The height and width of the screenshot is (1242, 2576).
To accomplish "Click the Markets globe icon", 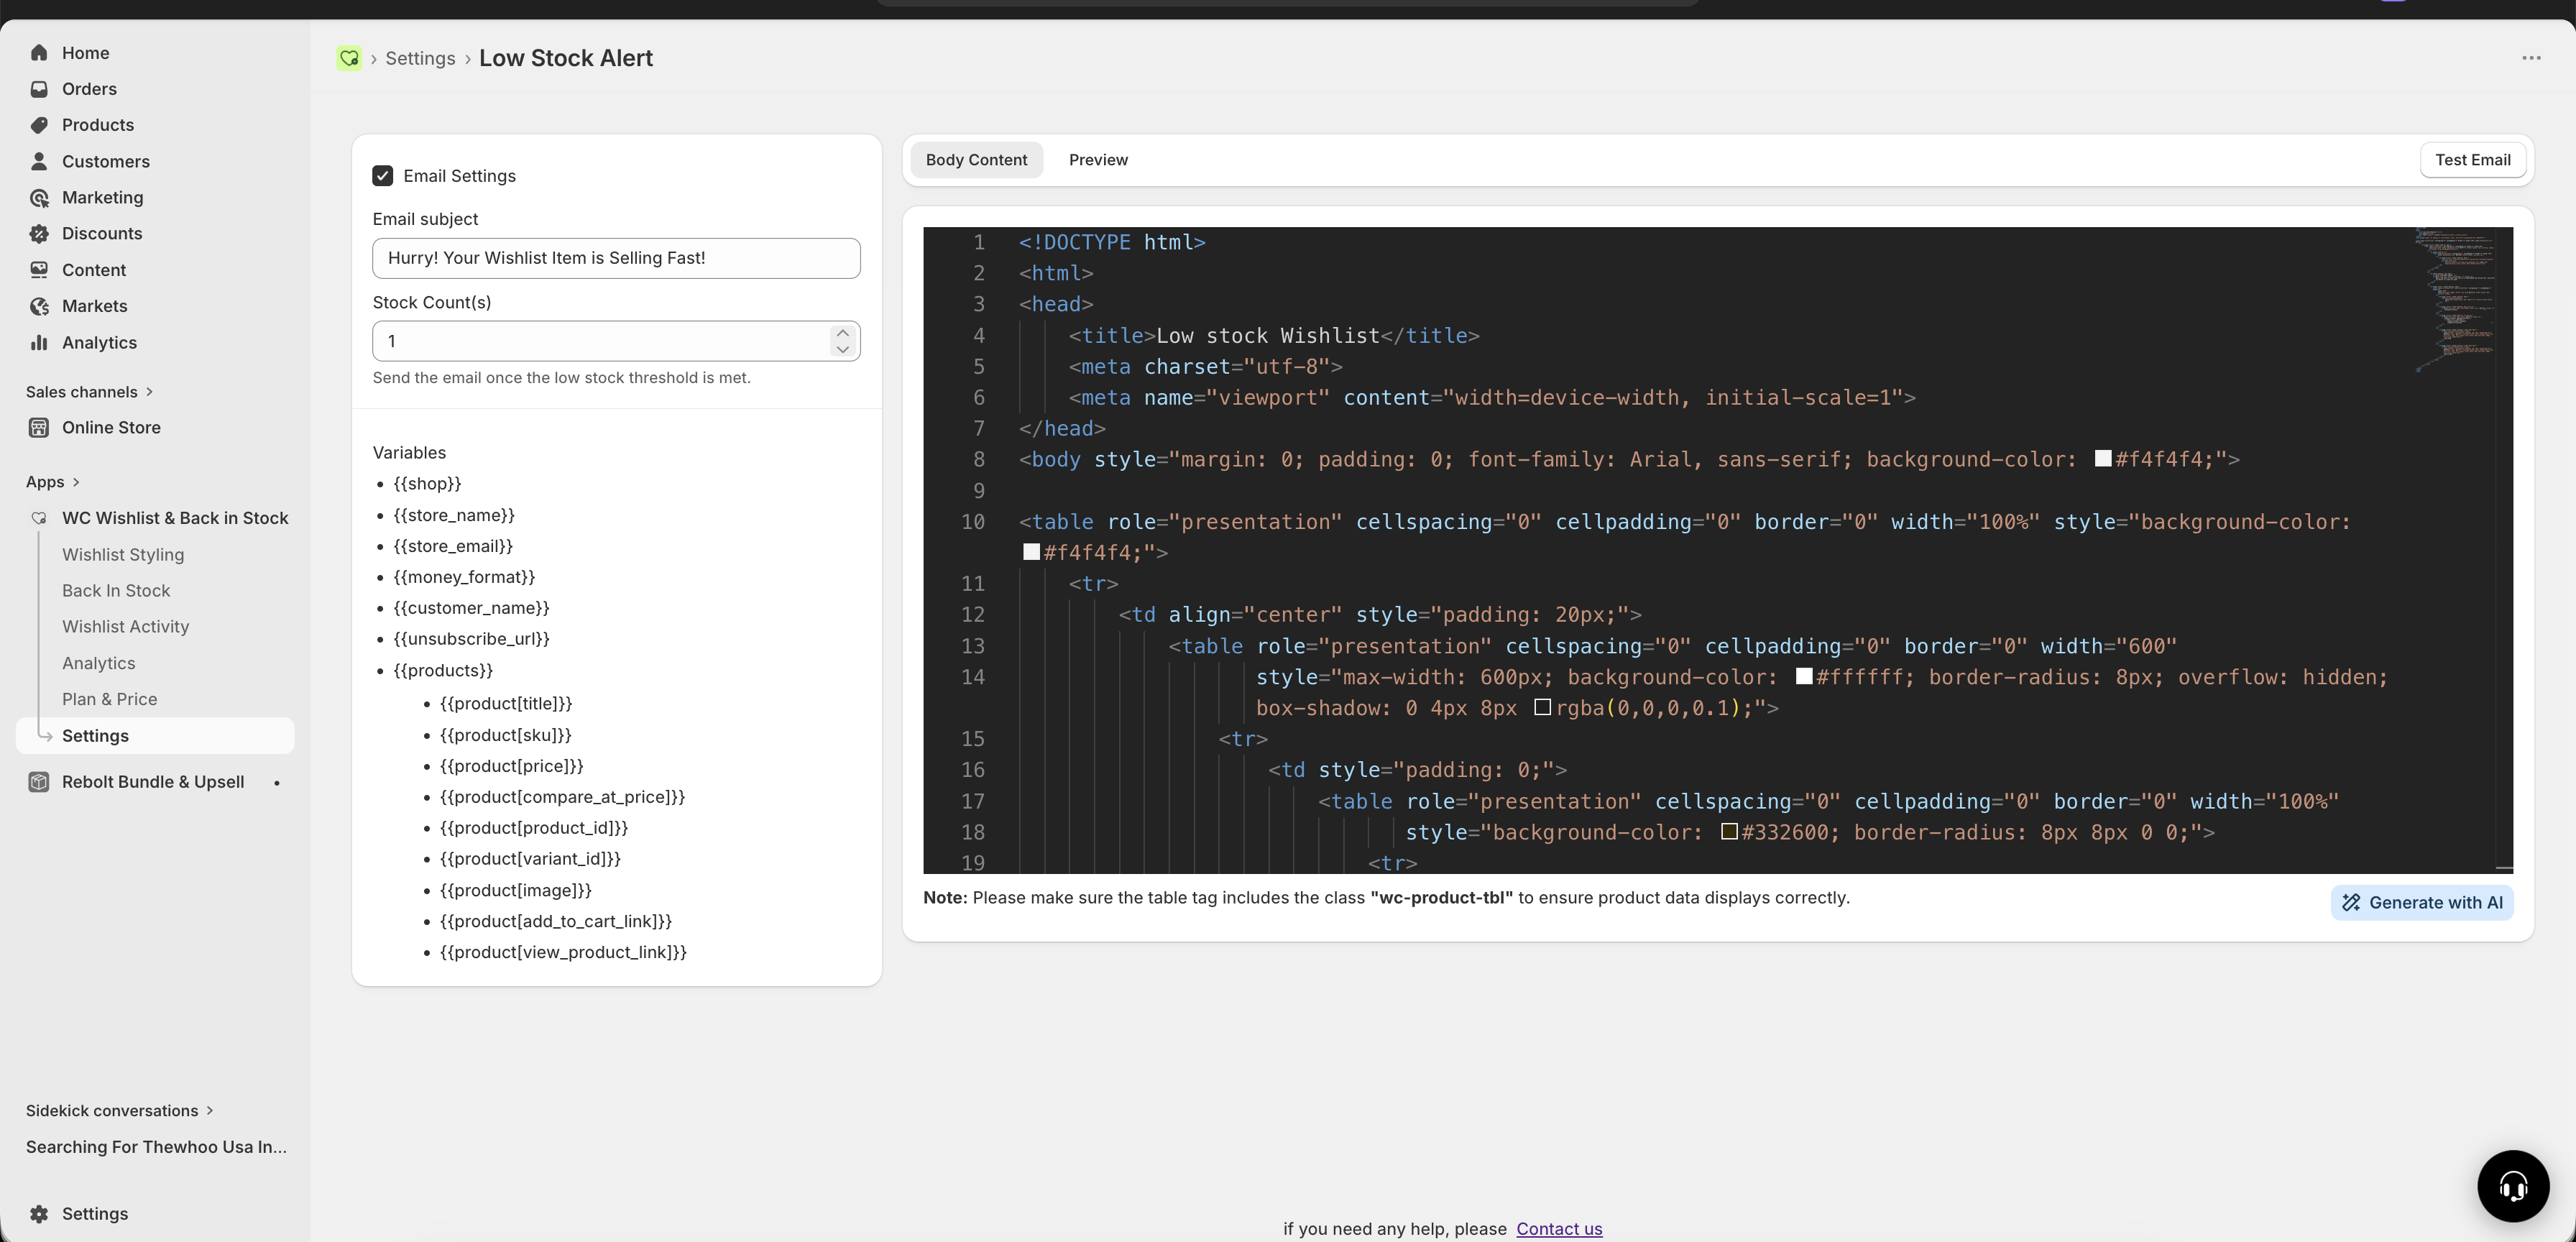I will coord(39,306).
